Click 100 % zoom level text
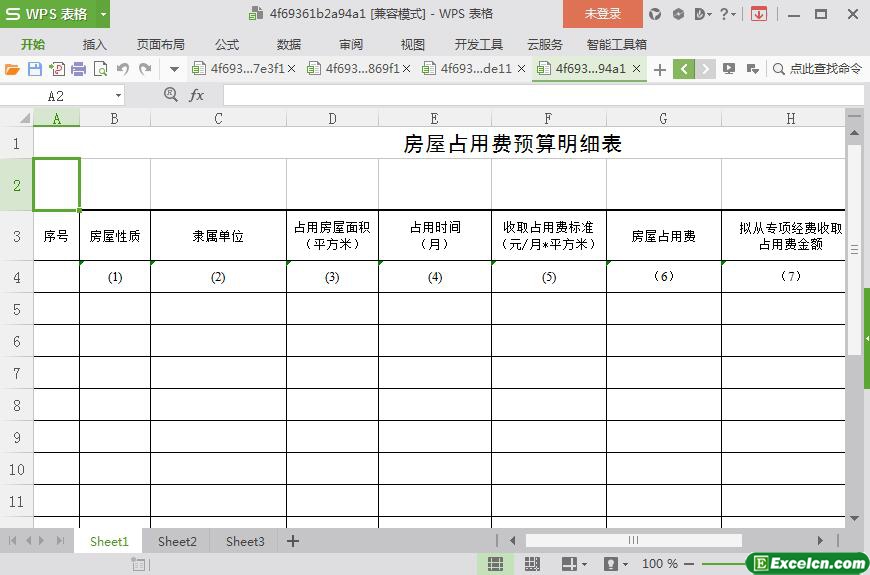Screen dimensions: 870x575 coord(660,564)
